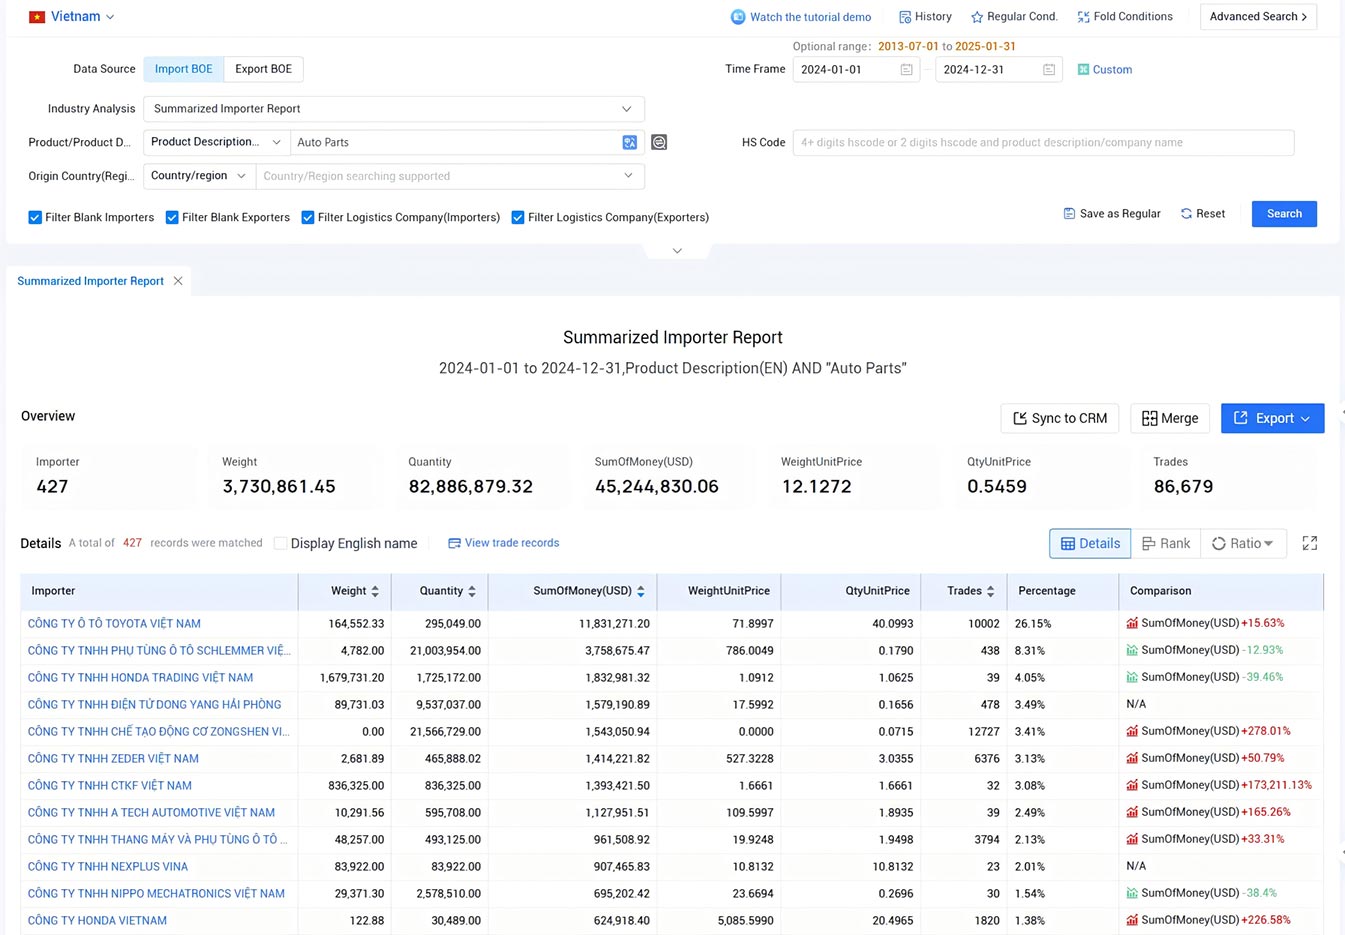The height and width of the screenshot is (935, 1345).
Task: Click the Merge button
Action: pyautogui.click(x=1170, y=418)
